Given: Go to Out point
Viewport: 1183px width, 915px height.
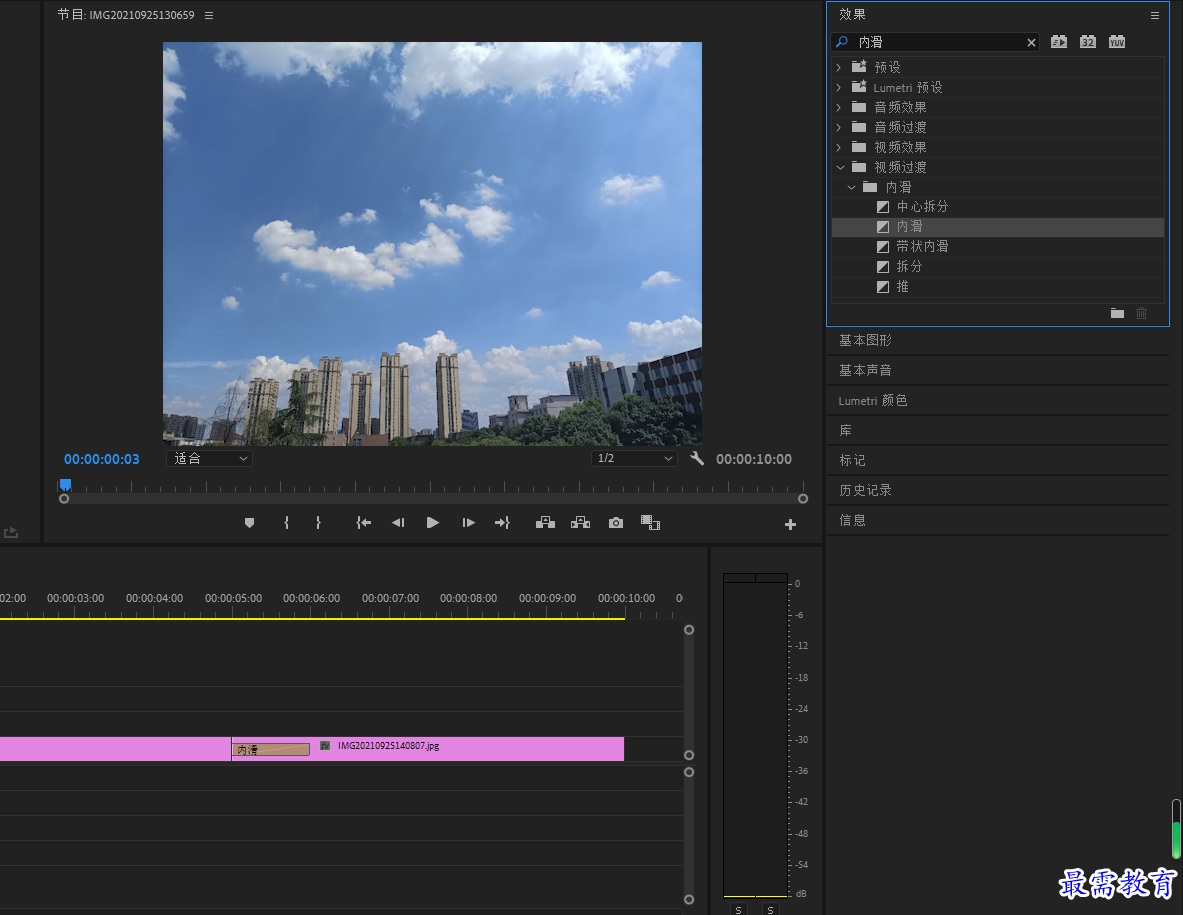Looking at the screenshot, I should tap(502, 523).
